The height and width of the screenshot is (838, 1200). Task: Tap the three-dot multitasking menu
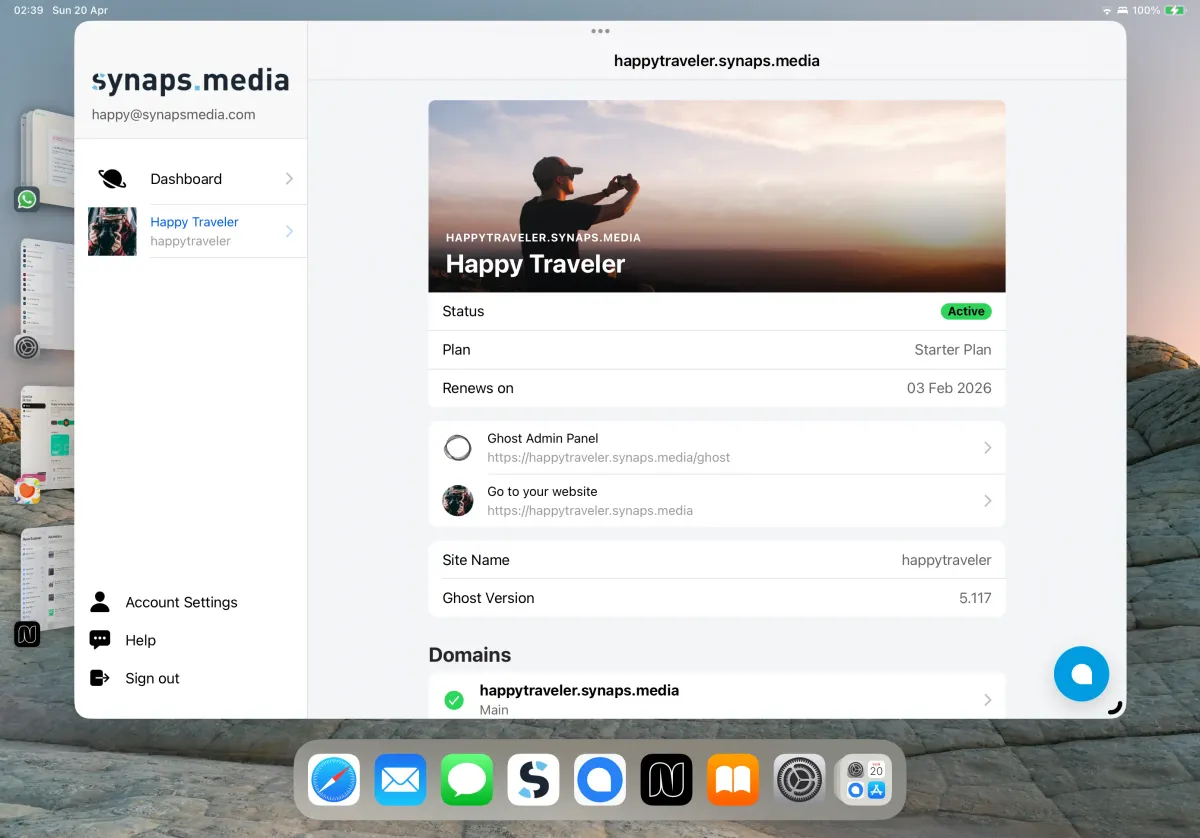point(600,31)
